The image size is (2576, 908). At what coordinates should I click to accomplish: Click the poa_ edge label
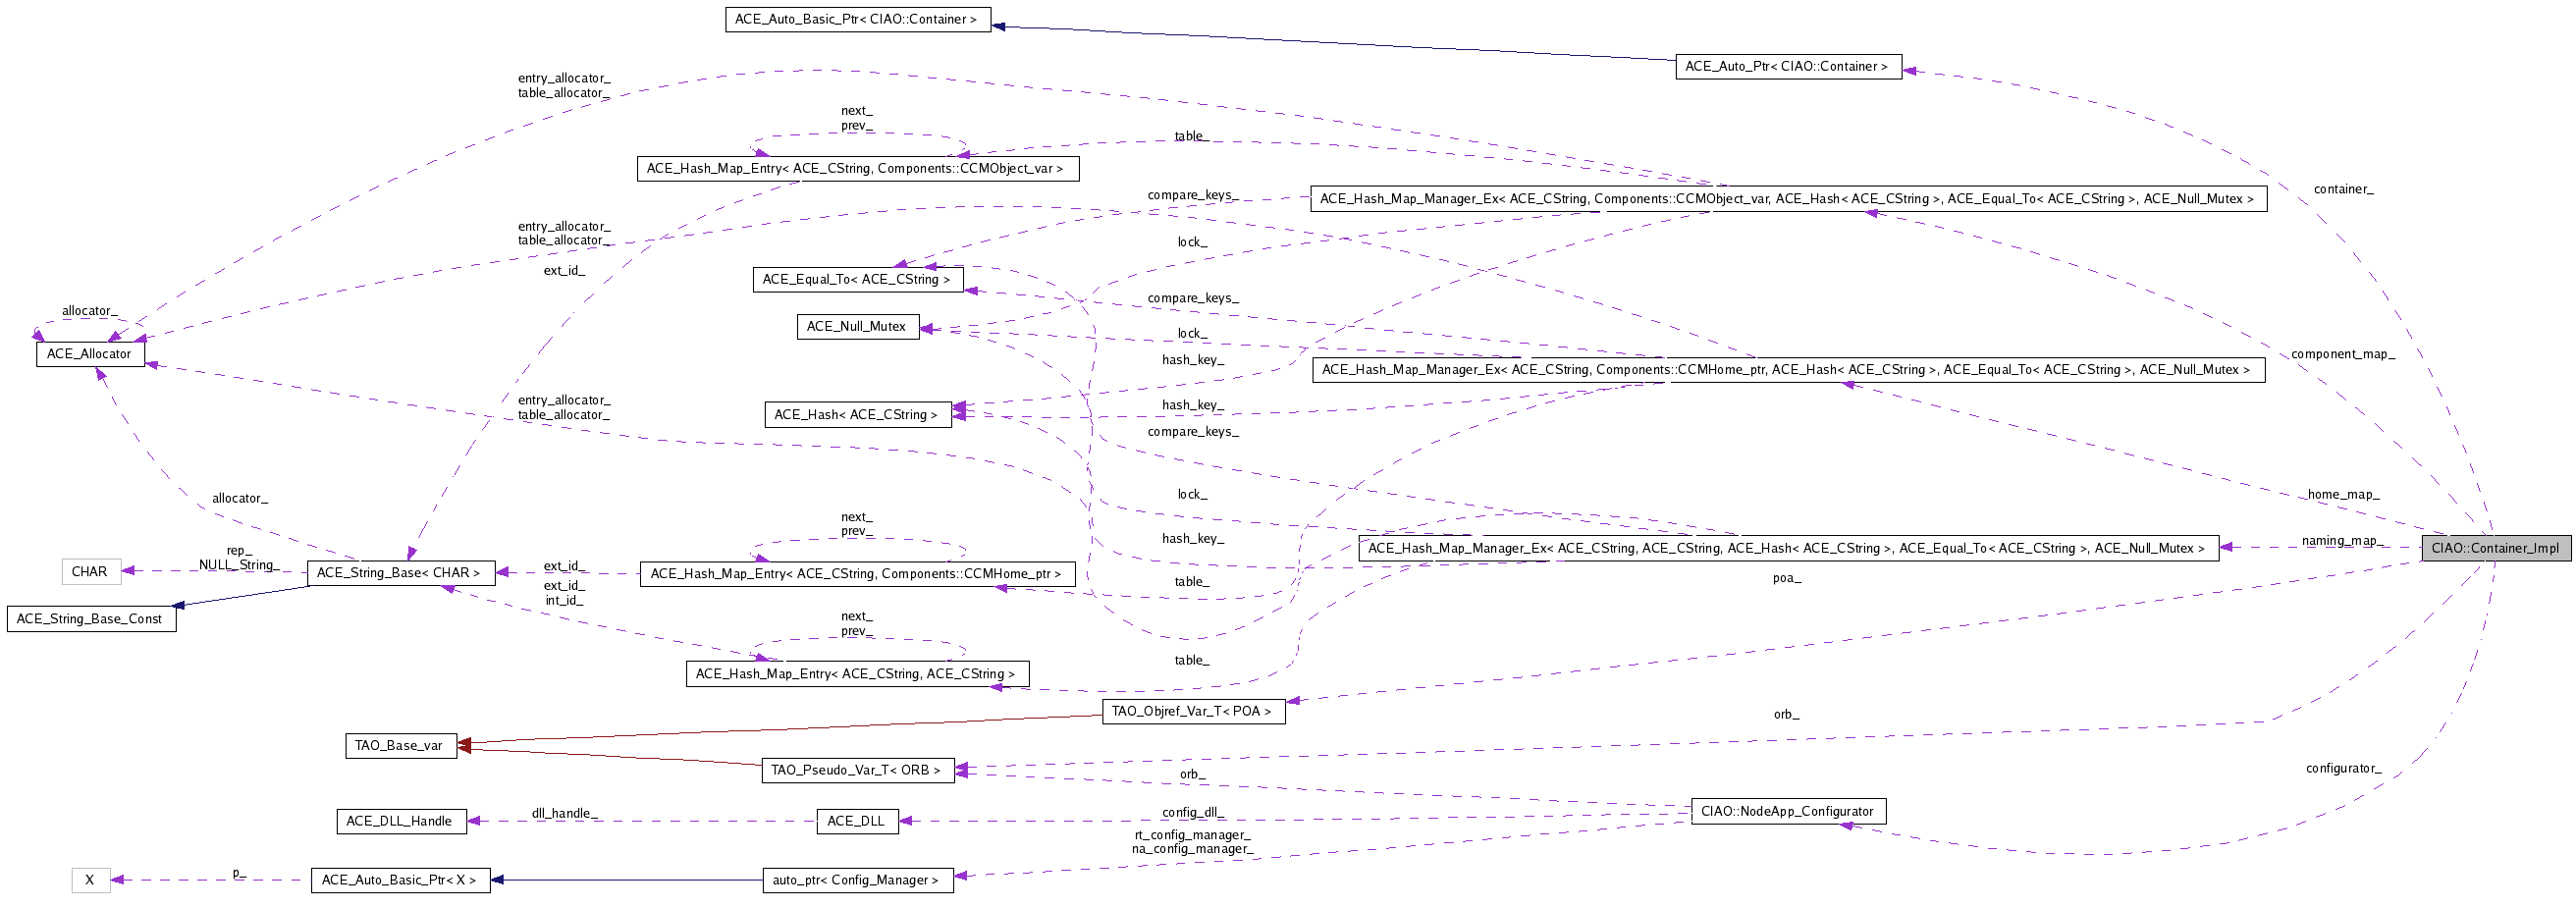1787,578
